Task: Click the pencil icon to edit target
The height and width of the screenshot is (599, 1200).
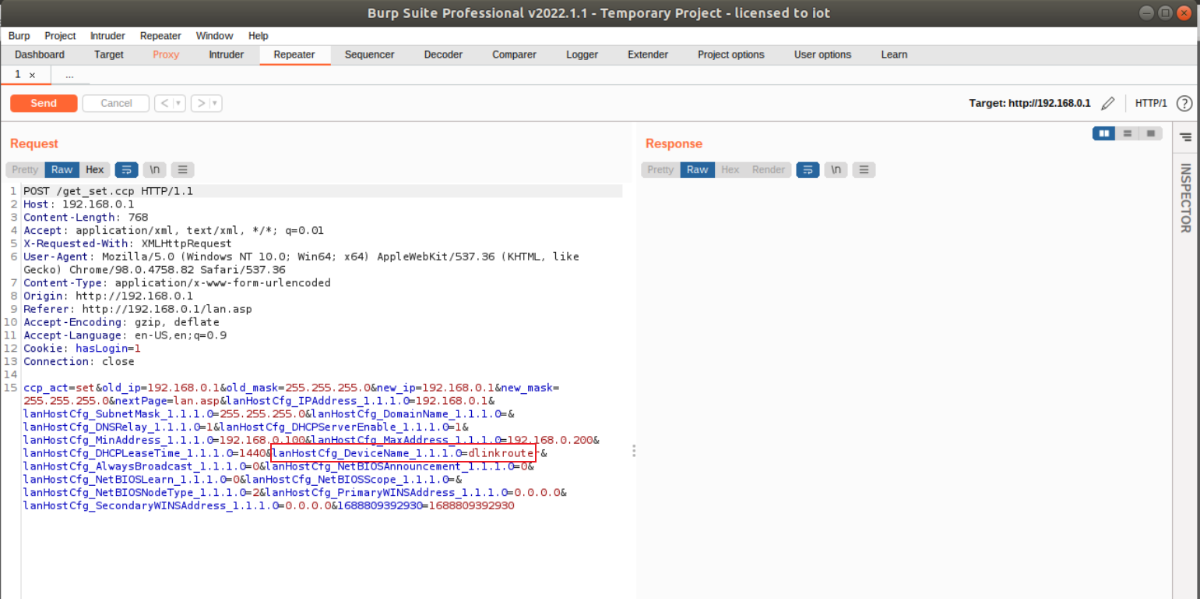Action: coord(1107,103)
